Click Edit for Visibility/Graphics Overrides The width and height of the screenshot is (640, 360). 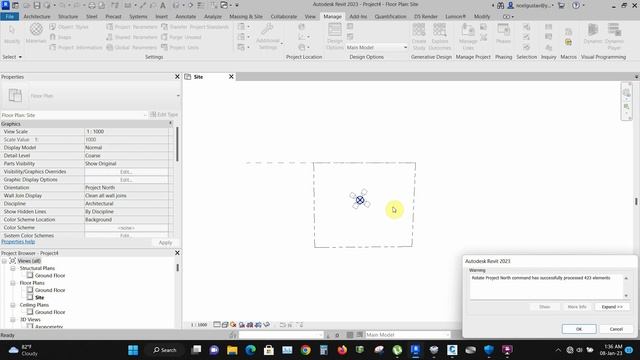click(126, 172)
